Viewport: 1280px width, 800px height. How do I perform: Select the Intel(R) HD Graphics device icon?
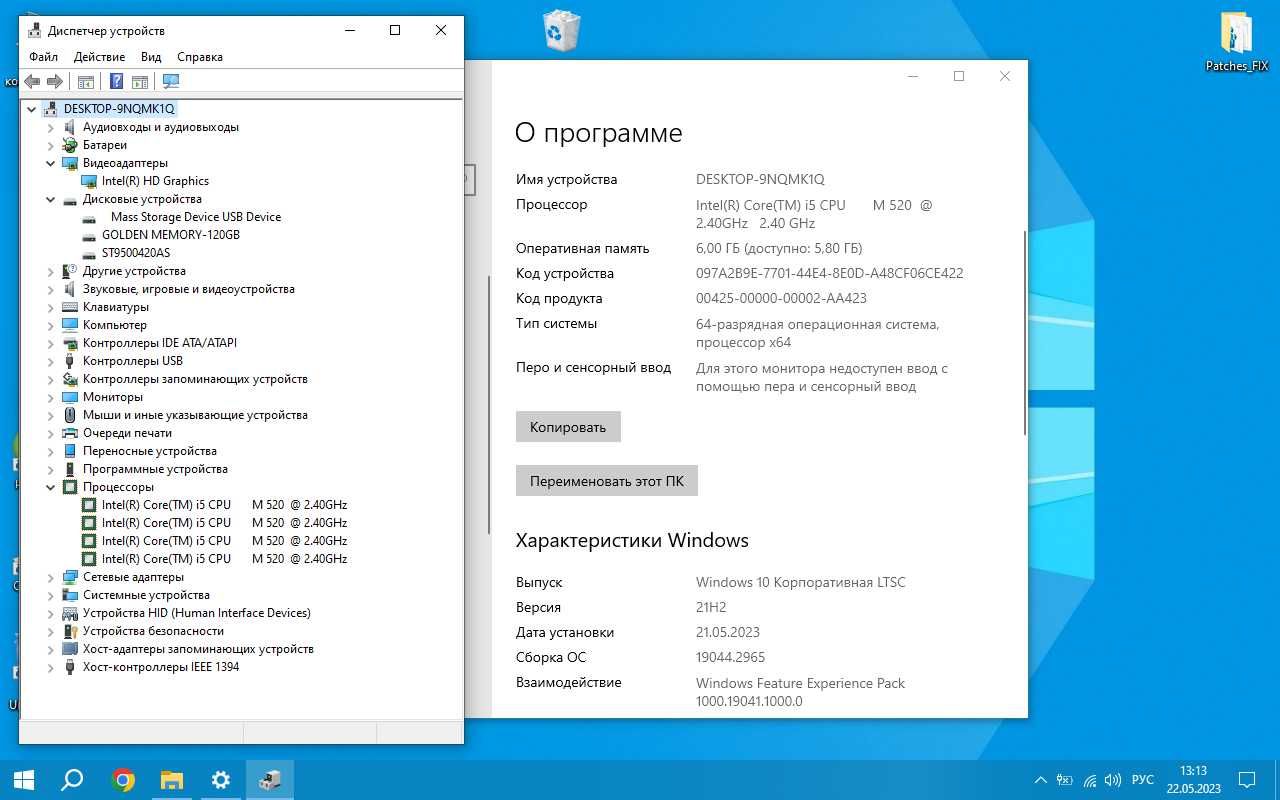point(89,181)
